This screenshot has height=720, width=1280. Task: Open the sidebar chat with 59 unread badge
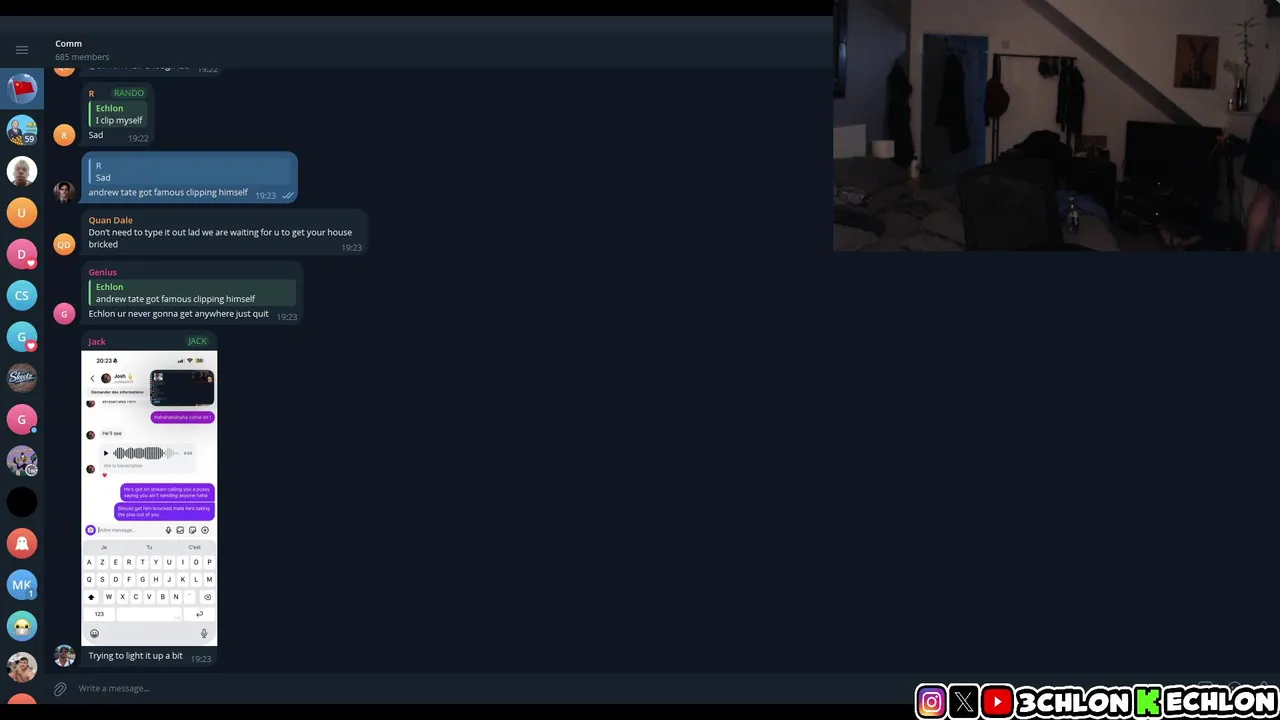(x=22, y=130)
